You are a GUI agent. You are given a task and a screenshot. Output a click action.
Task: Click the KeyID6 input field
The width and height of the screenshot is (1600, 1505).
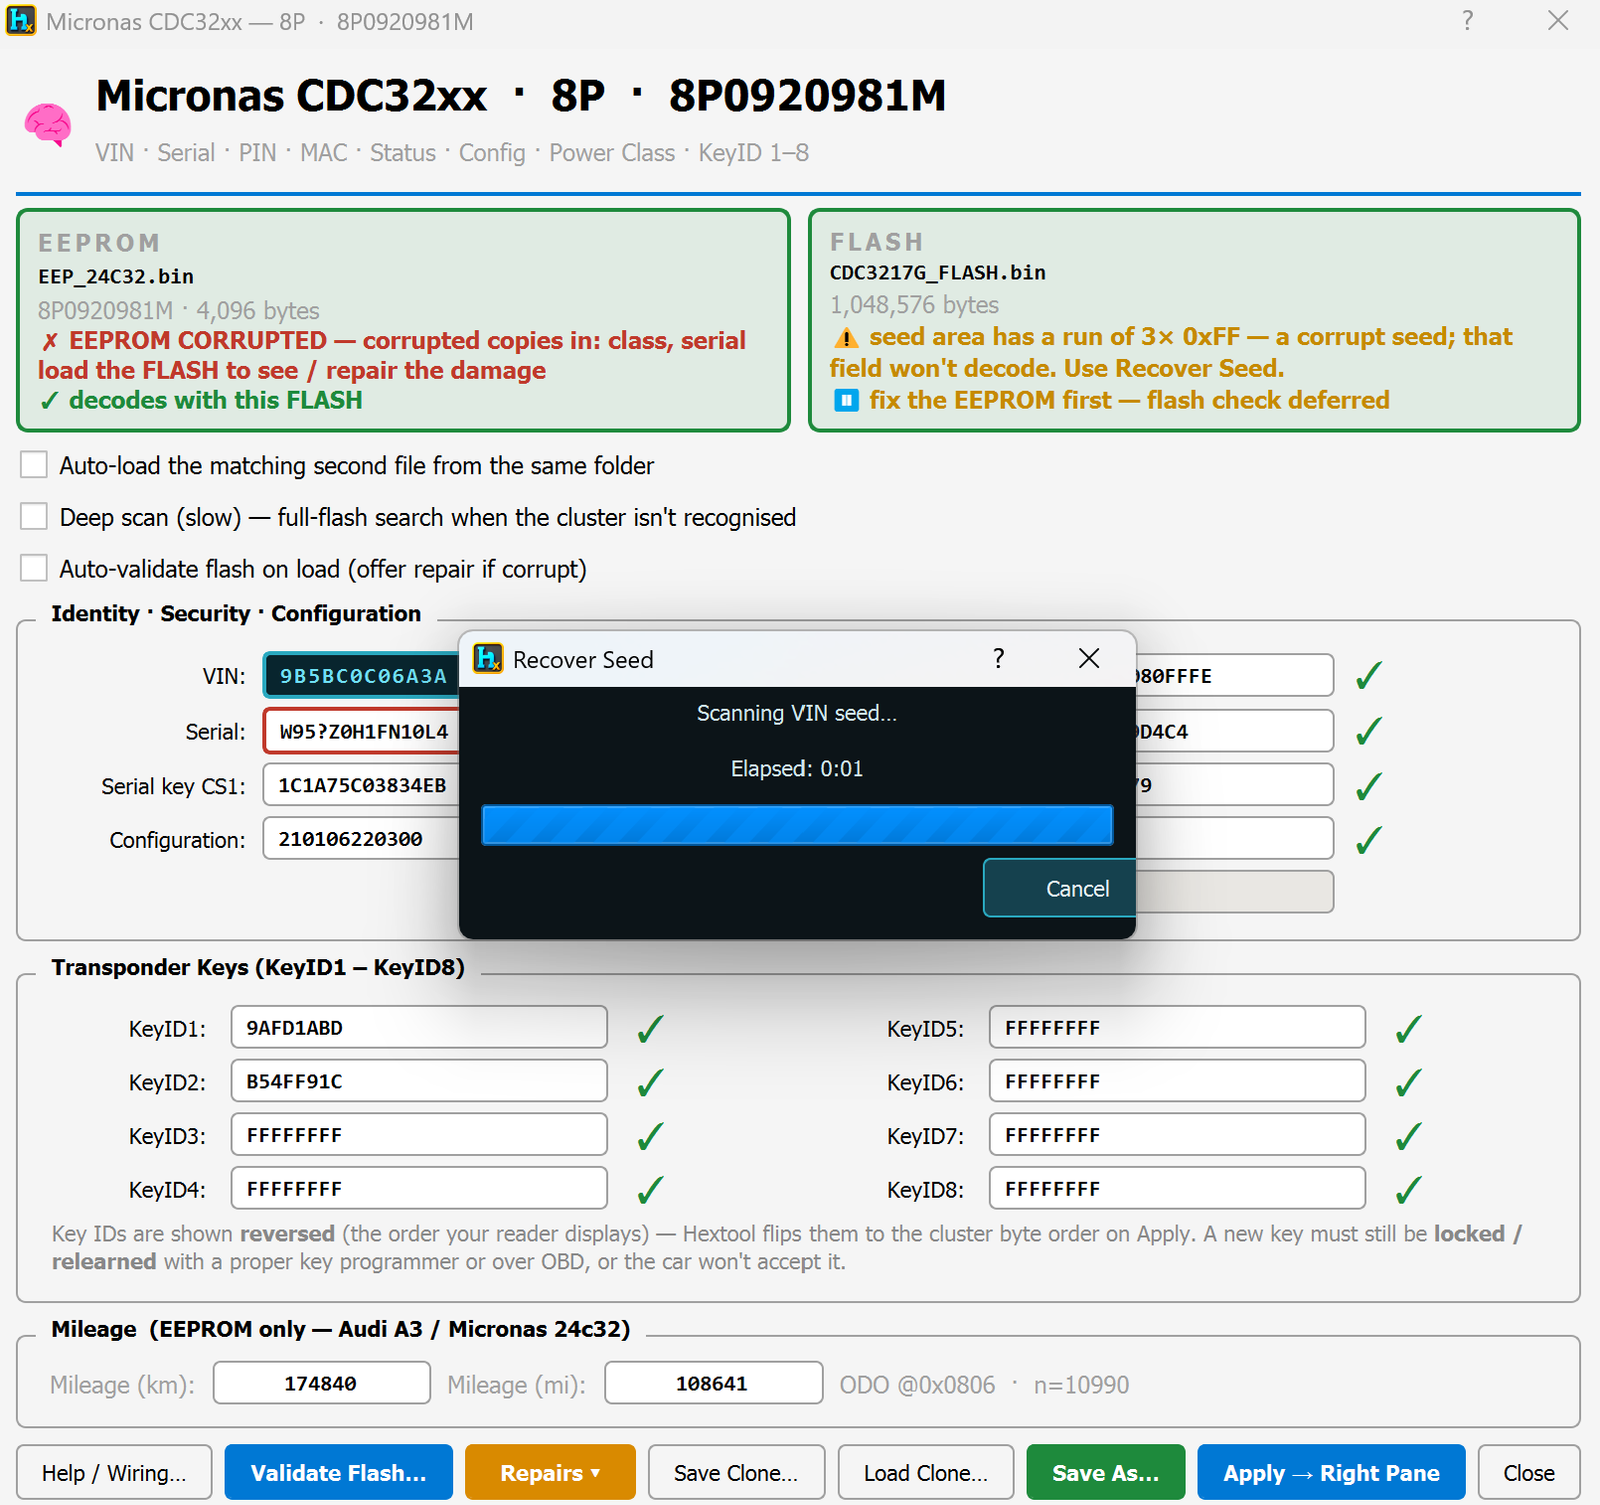pos(1177,1081)
